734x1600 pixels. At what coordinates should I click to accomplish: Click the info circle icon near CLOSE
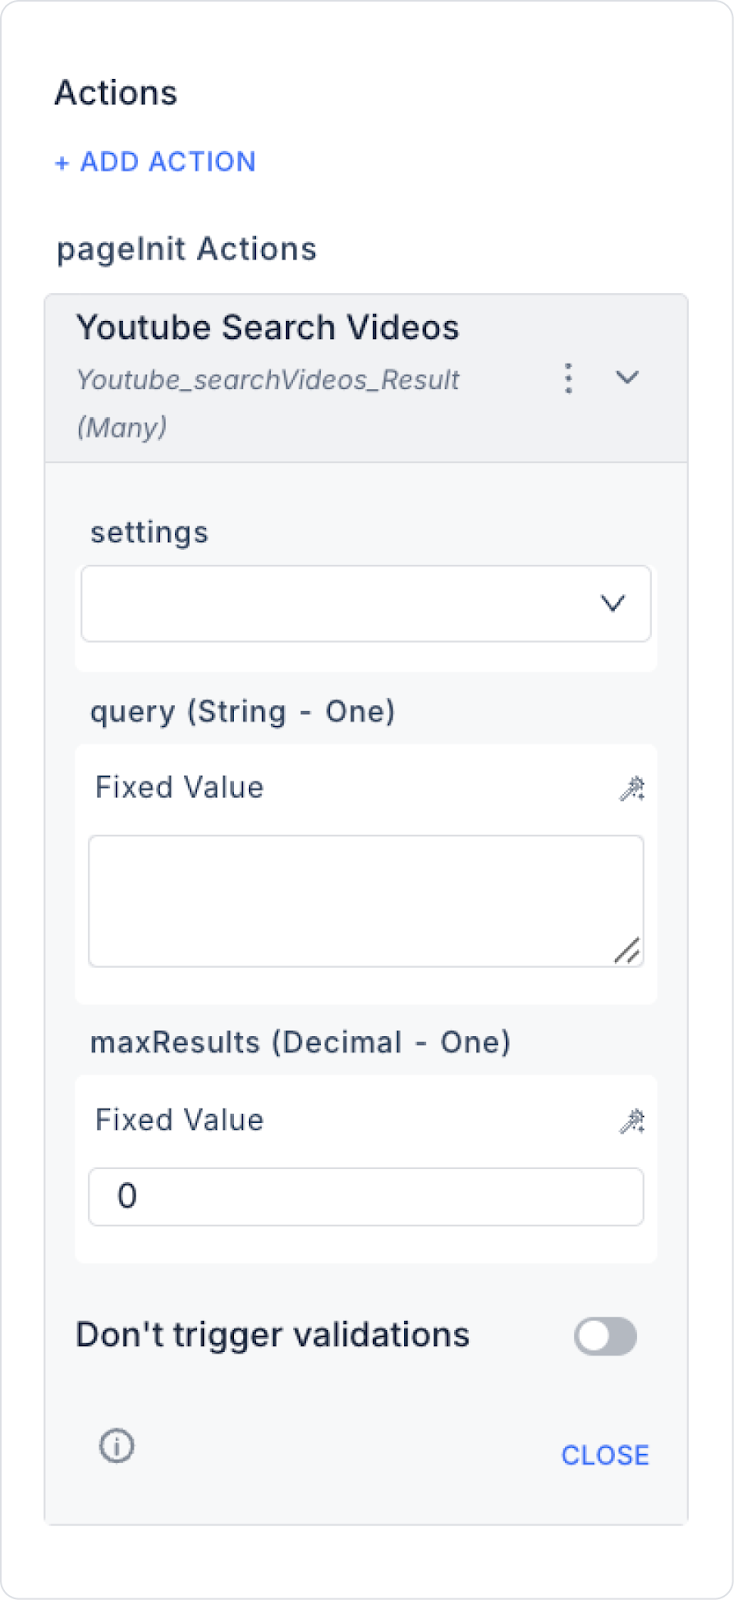pyautogui.click(x=116, y=1445)
